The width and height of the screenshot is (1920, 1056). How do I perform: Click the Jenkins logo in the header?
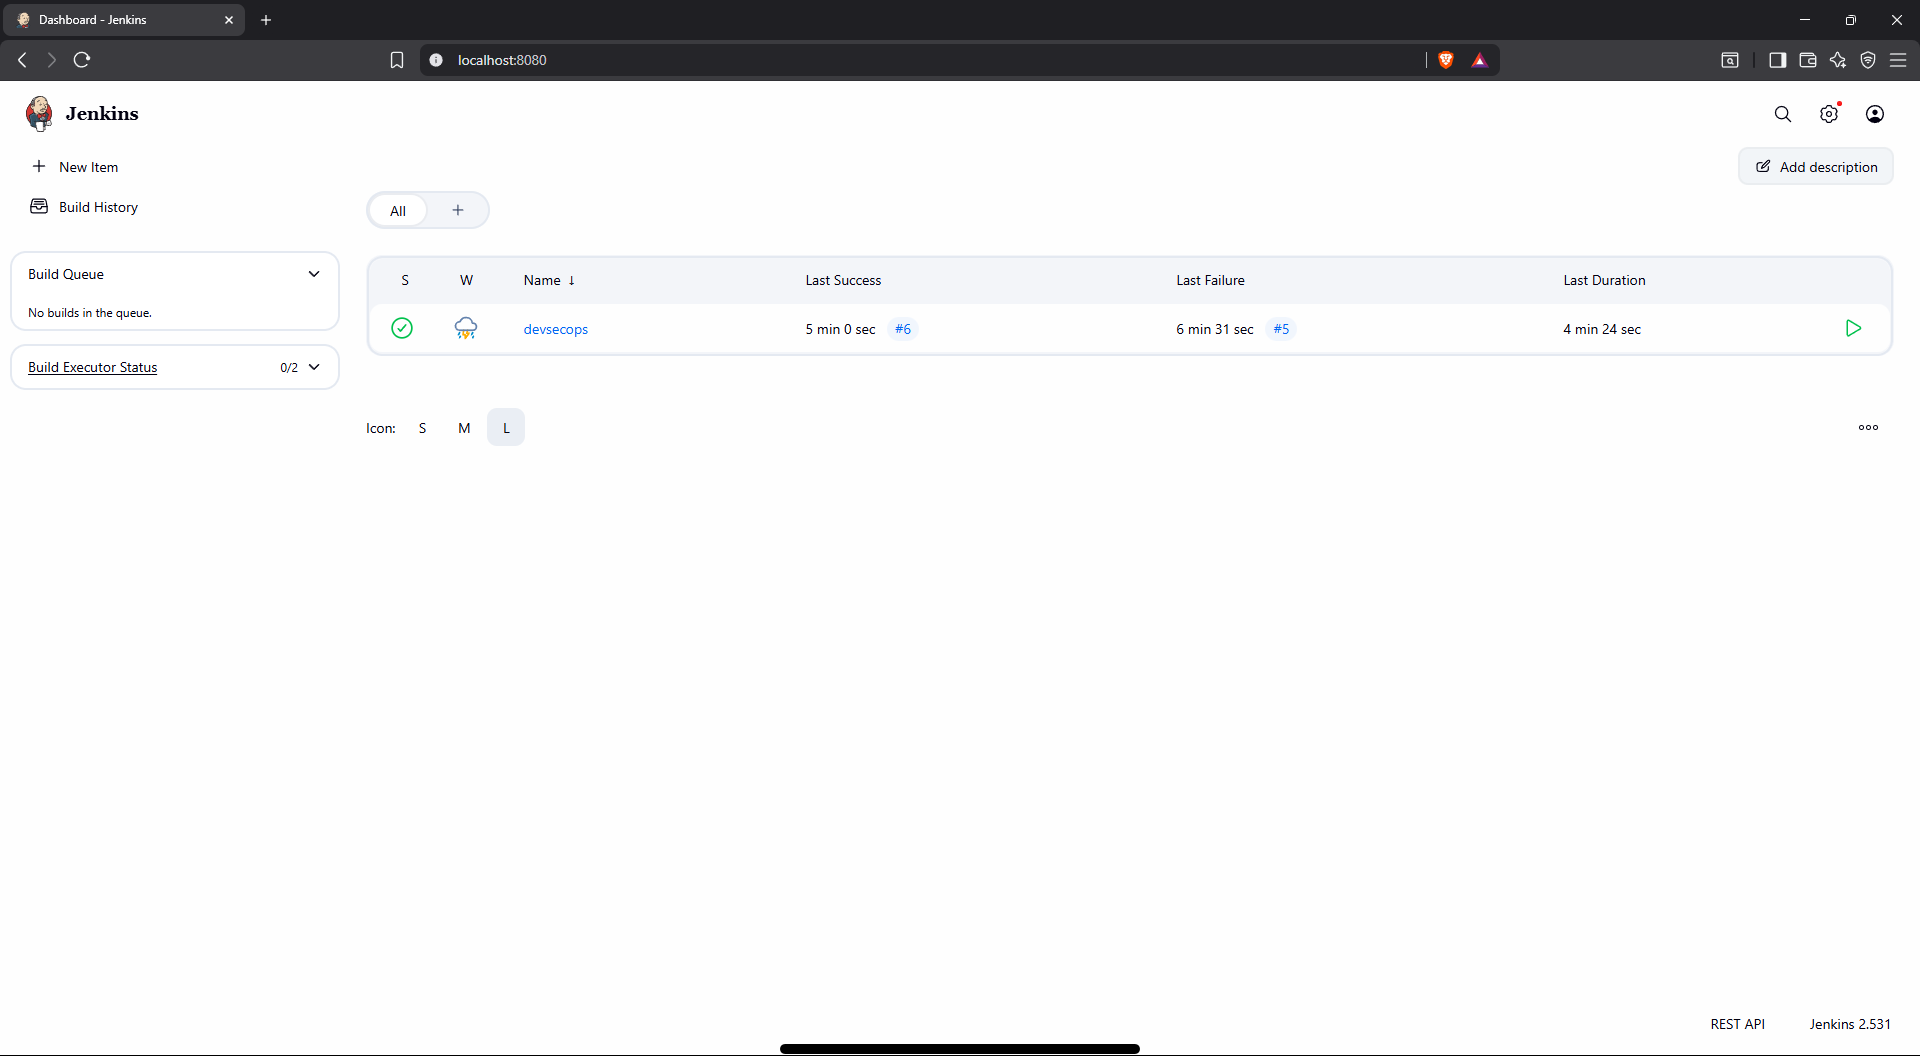click(x=40, y=114)
